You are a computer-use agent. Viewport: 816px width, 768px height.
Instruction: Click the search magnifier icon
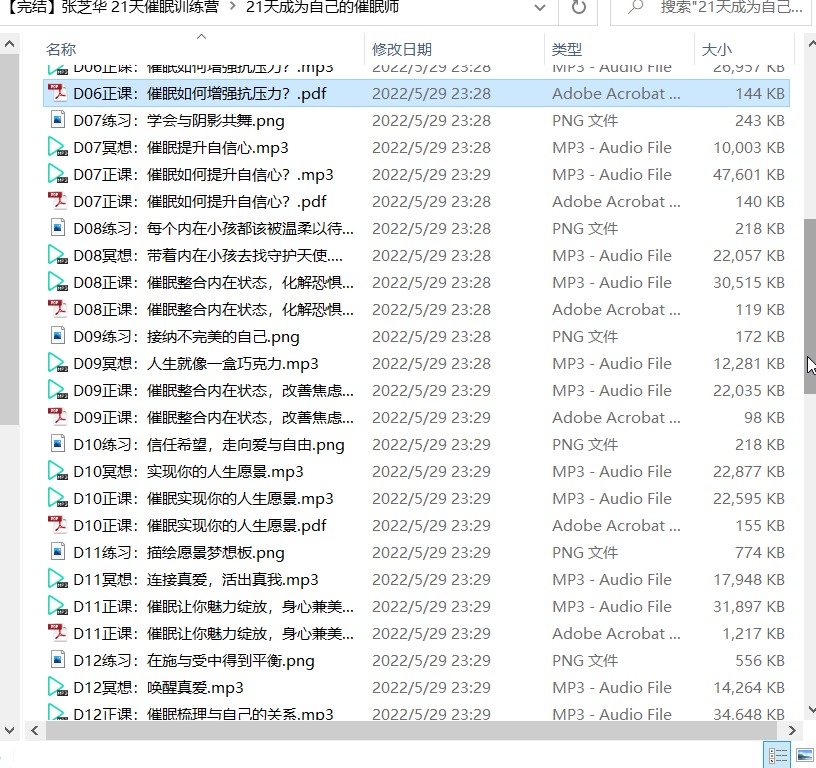click(635, 7)
